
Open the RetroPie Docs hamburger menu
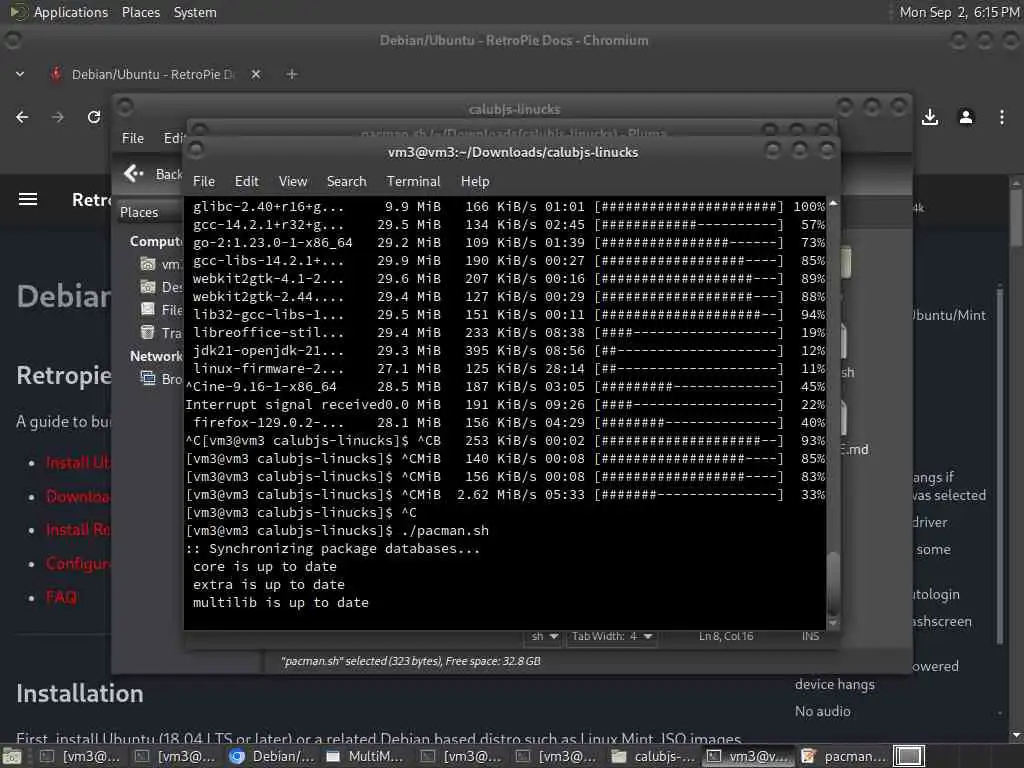click(x=27, y=199)
